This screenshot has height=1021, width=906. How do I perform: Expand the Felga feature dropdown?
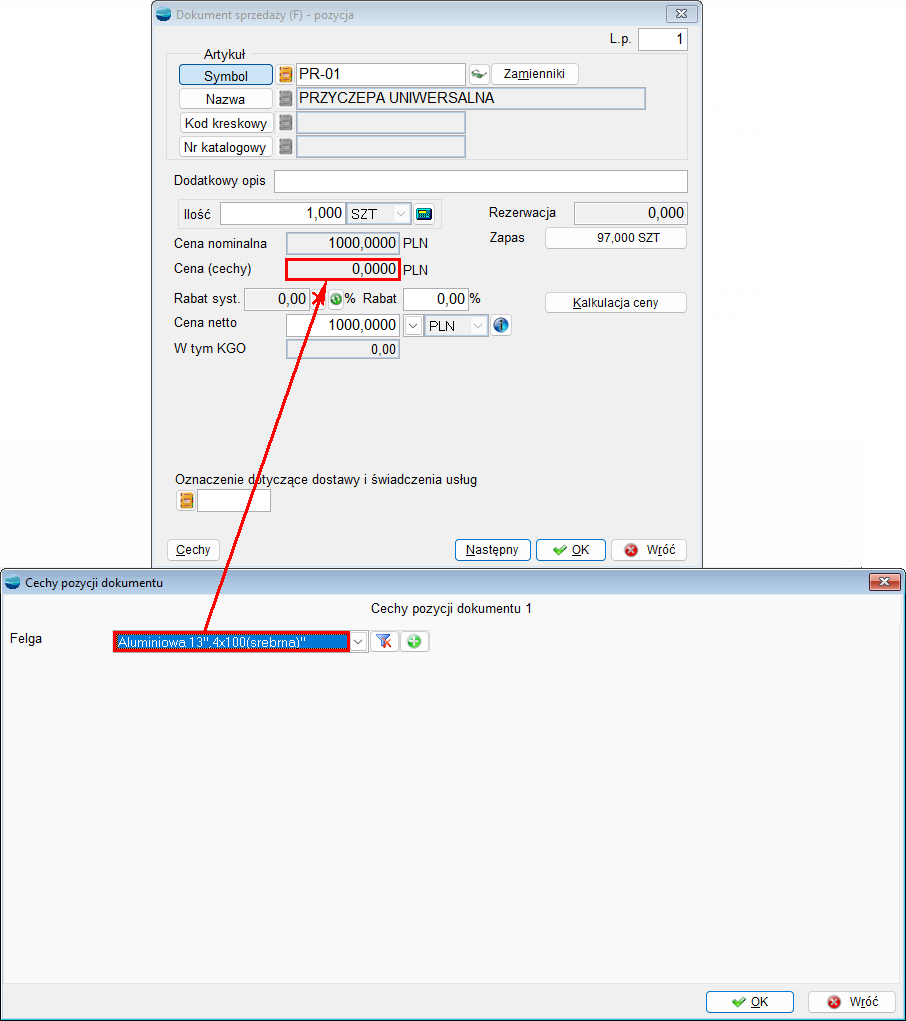(x=359, y=642)
